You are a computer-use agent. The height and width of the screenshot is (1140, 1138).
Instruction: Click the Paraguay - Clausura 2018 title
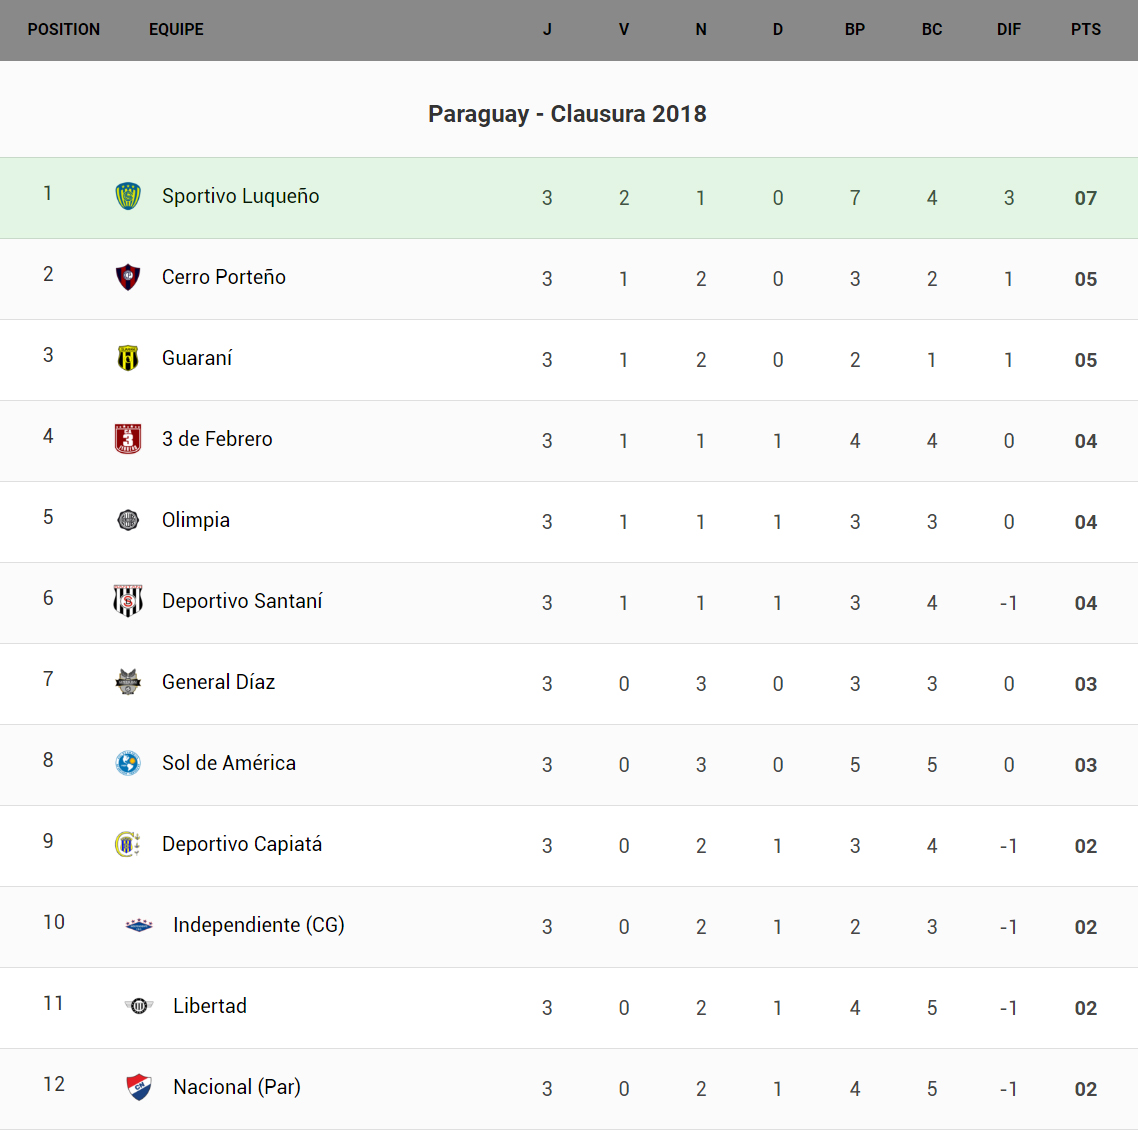(x=567, y=114)
